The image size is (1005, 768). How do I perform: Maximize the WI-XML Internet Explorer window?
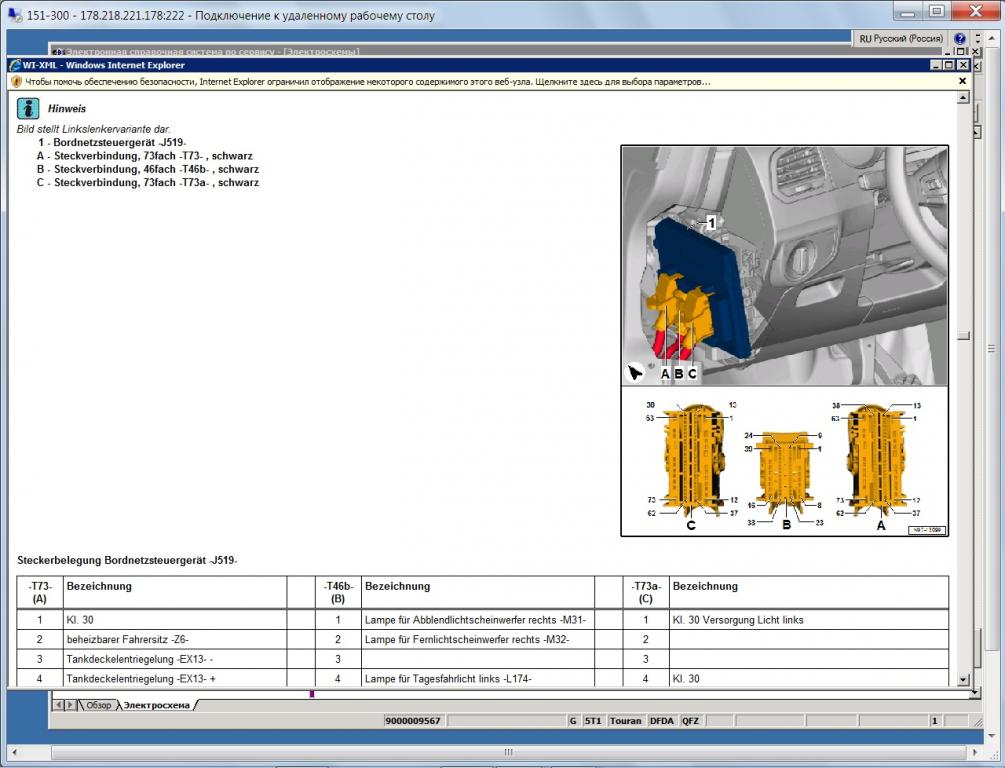click(x=949, y=65)
